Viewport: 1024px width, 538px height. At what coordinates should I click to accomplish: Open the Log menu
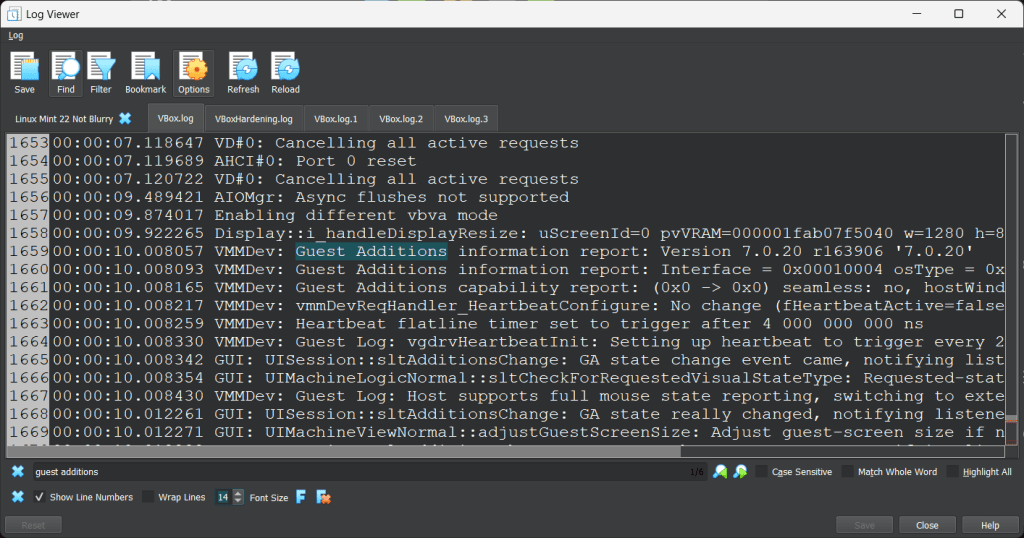[x=16, y=35]
